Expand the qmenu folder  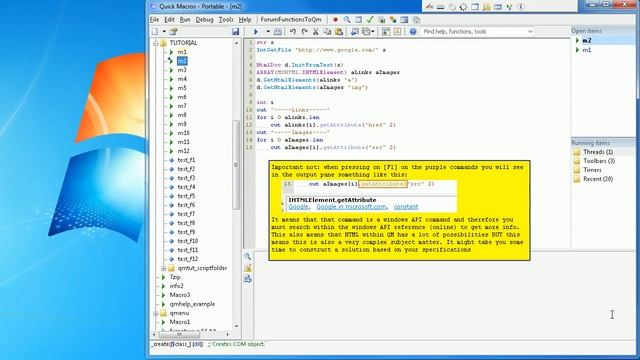click(156, 313)
